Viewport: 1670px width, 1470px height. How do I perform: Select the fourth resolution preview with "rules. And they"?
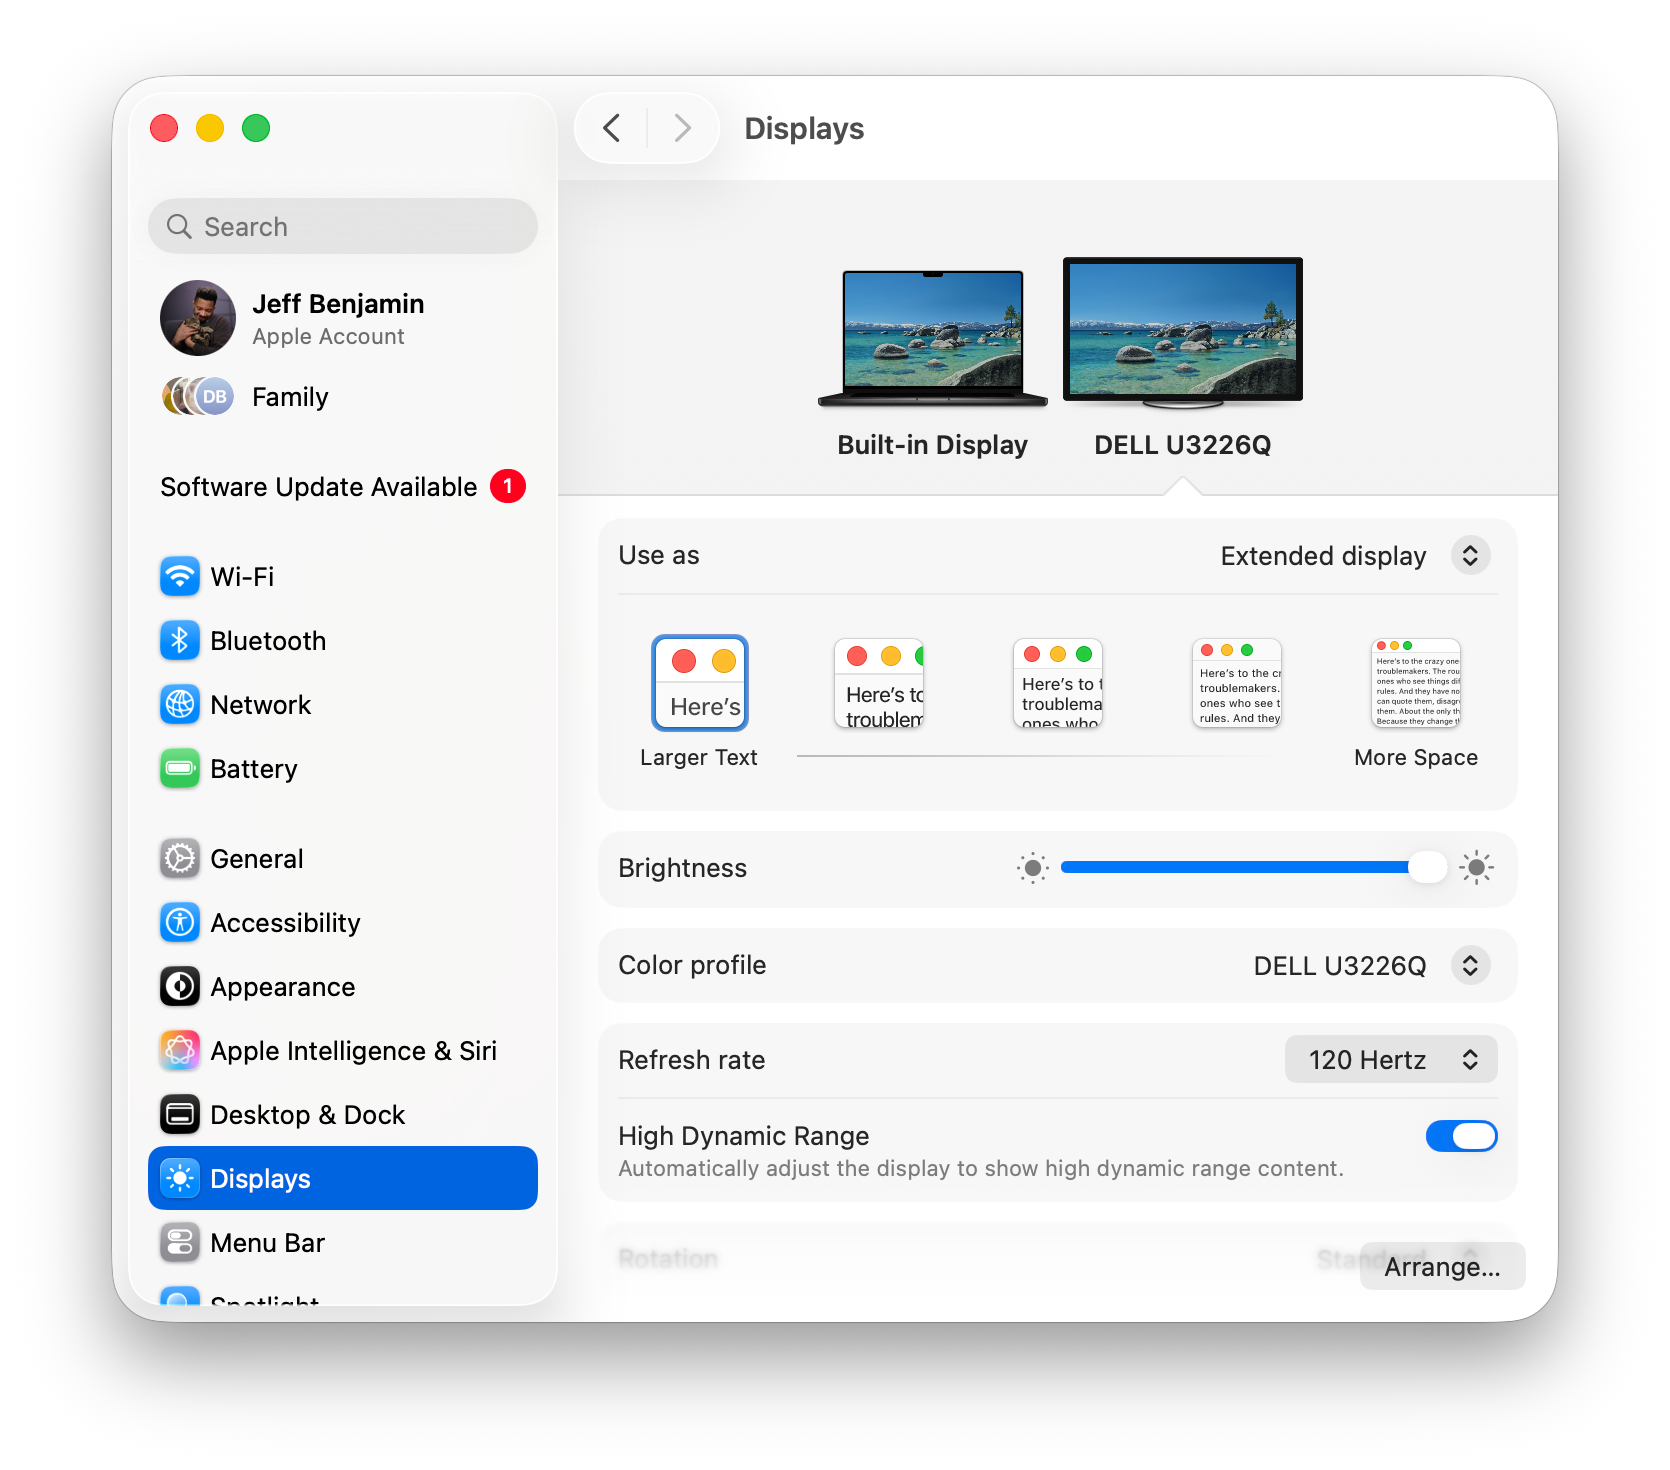(x=1237, y=684)
